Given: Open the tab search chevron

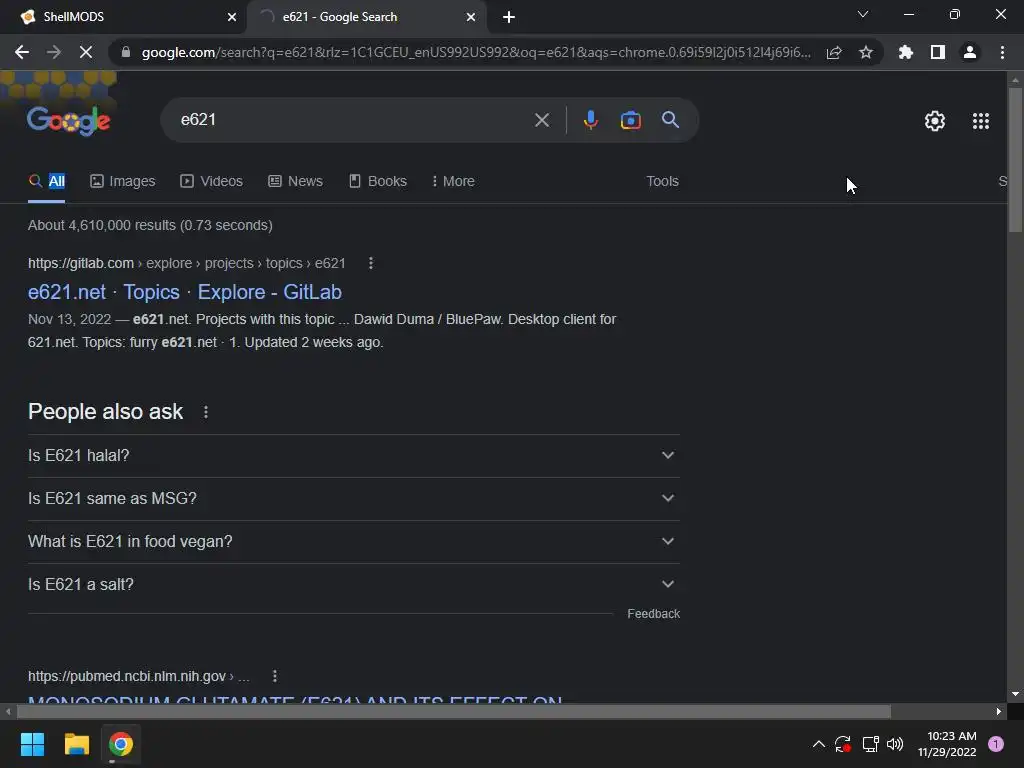Looking at the screenshot, I should coord(863,14).
